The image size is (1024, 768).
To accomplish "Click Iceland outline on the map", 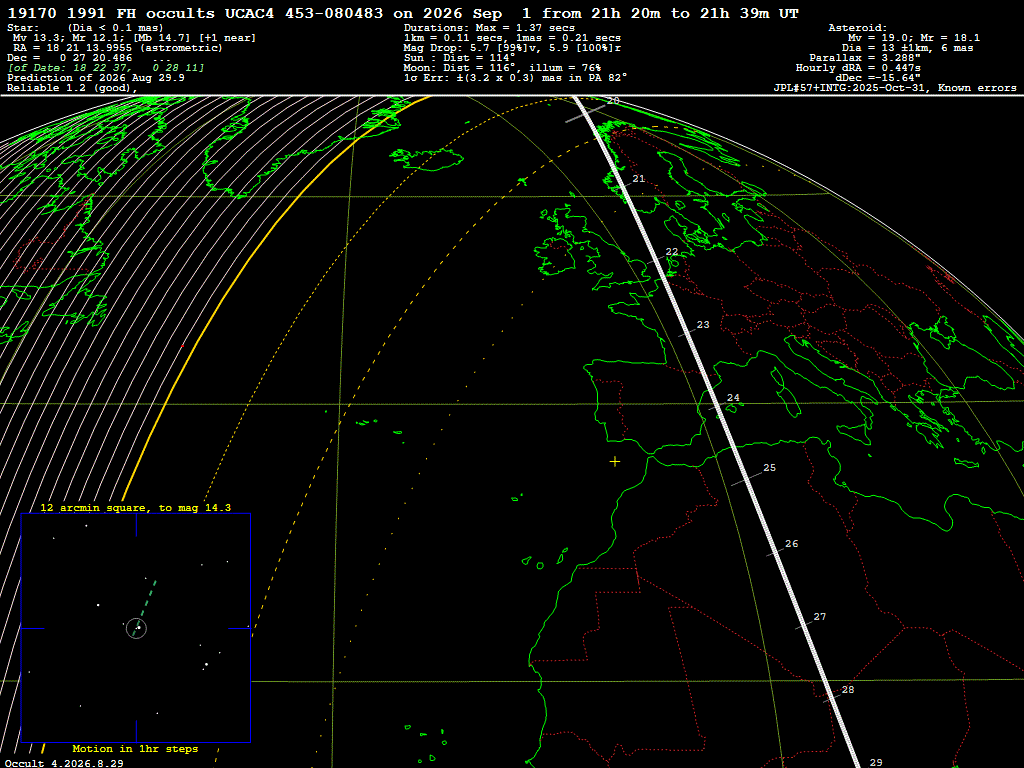I will 427,159.
